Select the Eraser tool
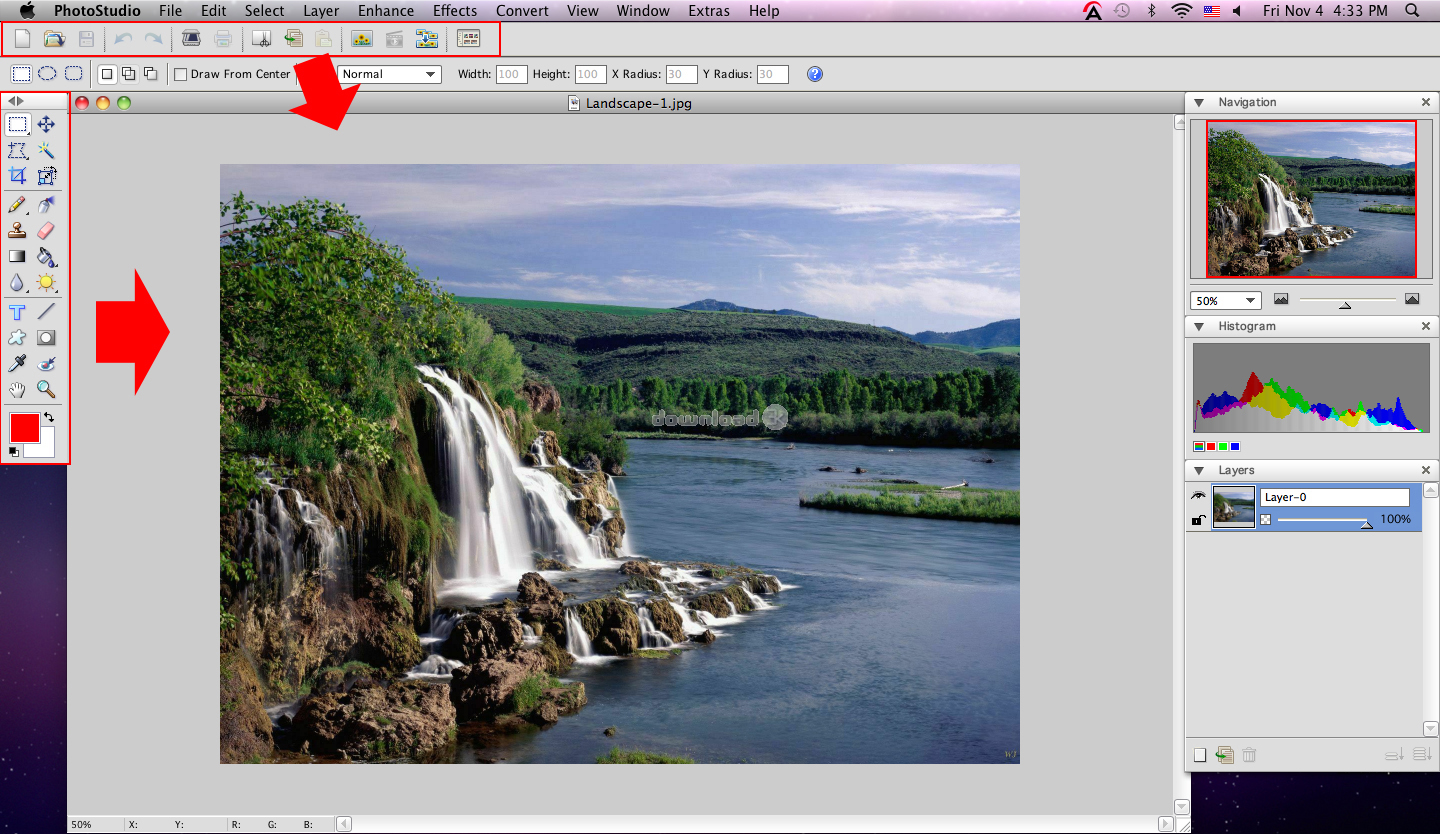 pos(46,230)
